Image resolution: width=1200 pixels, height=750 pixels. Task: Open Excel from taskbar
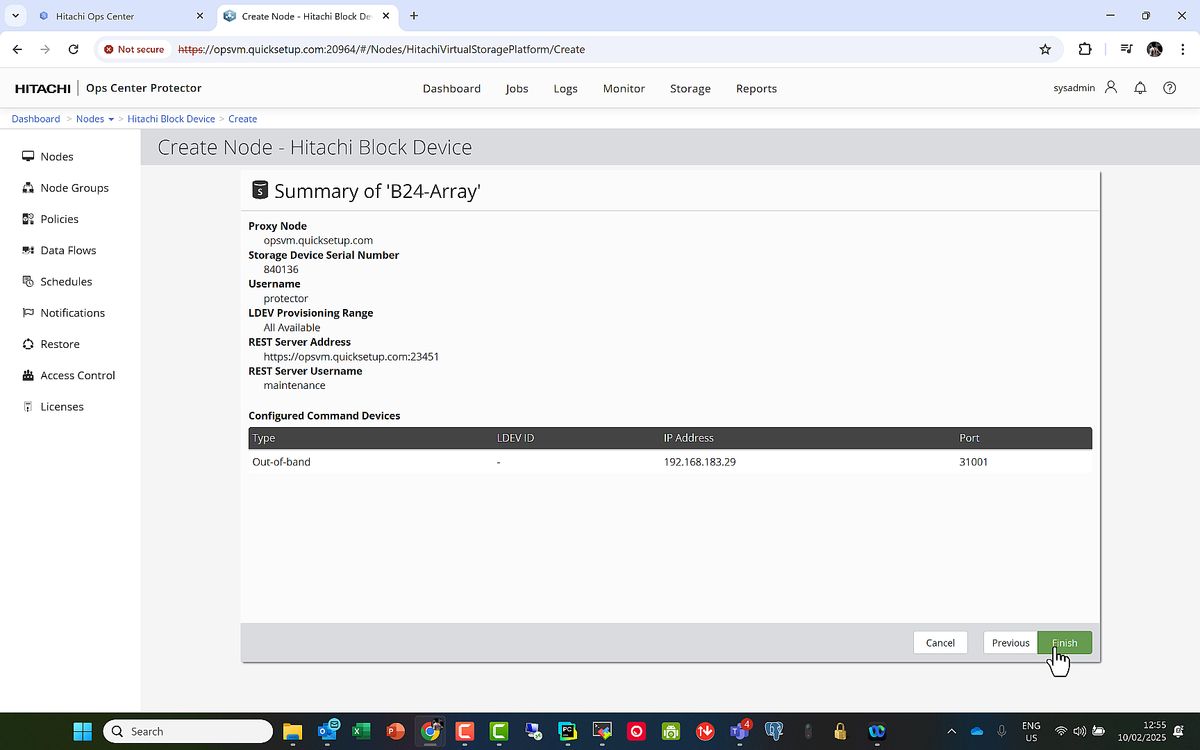(361, 731)
